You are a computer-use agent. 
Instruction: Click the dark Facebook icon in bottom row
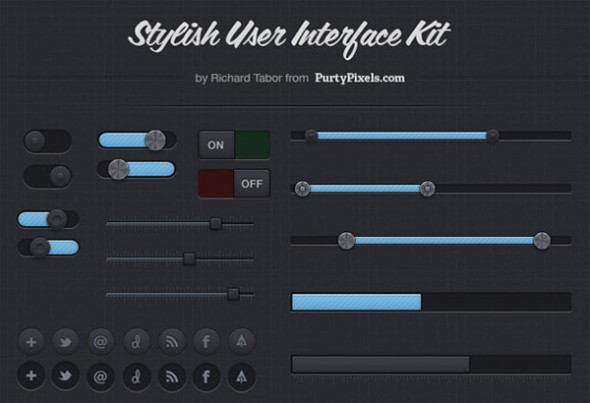(206, 376)
